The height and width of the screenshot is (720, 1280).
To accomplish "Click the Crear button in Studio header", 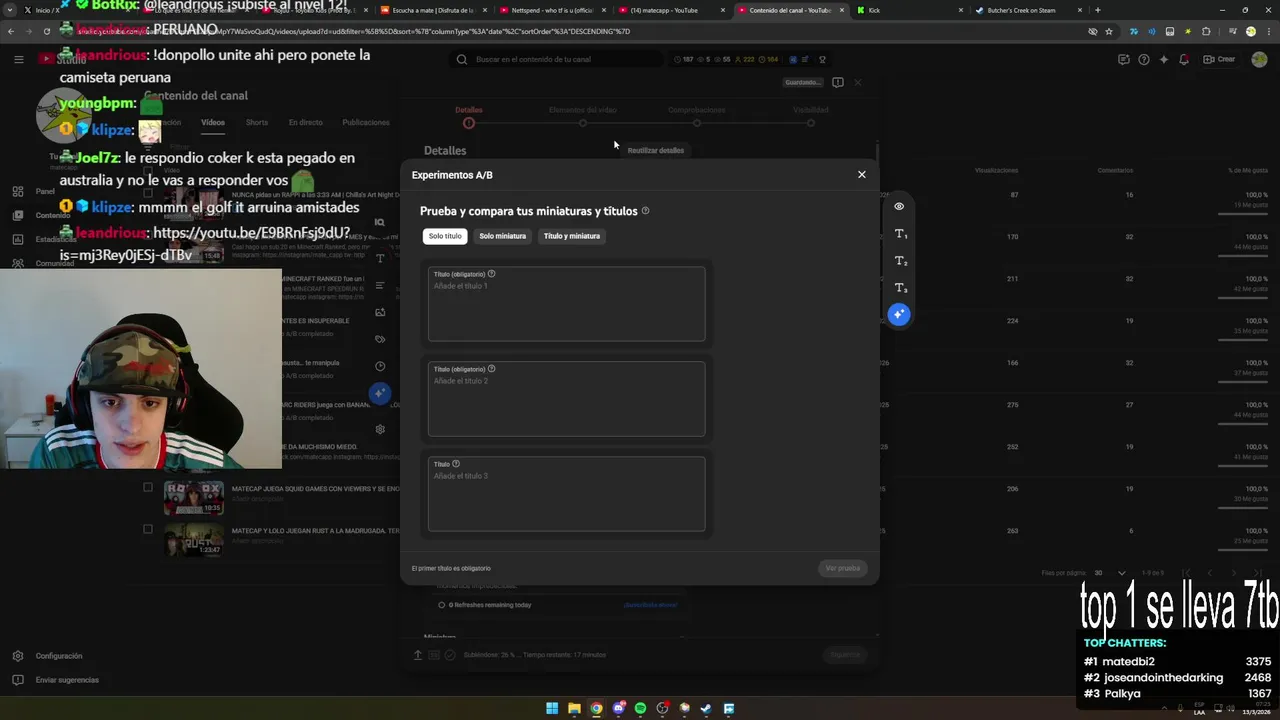I will click(1219, 59).
